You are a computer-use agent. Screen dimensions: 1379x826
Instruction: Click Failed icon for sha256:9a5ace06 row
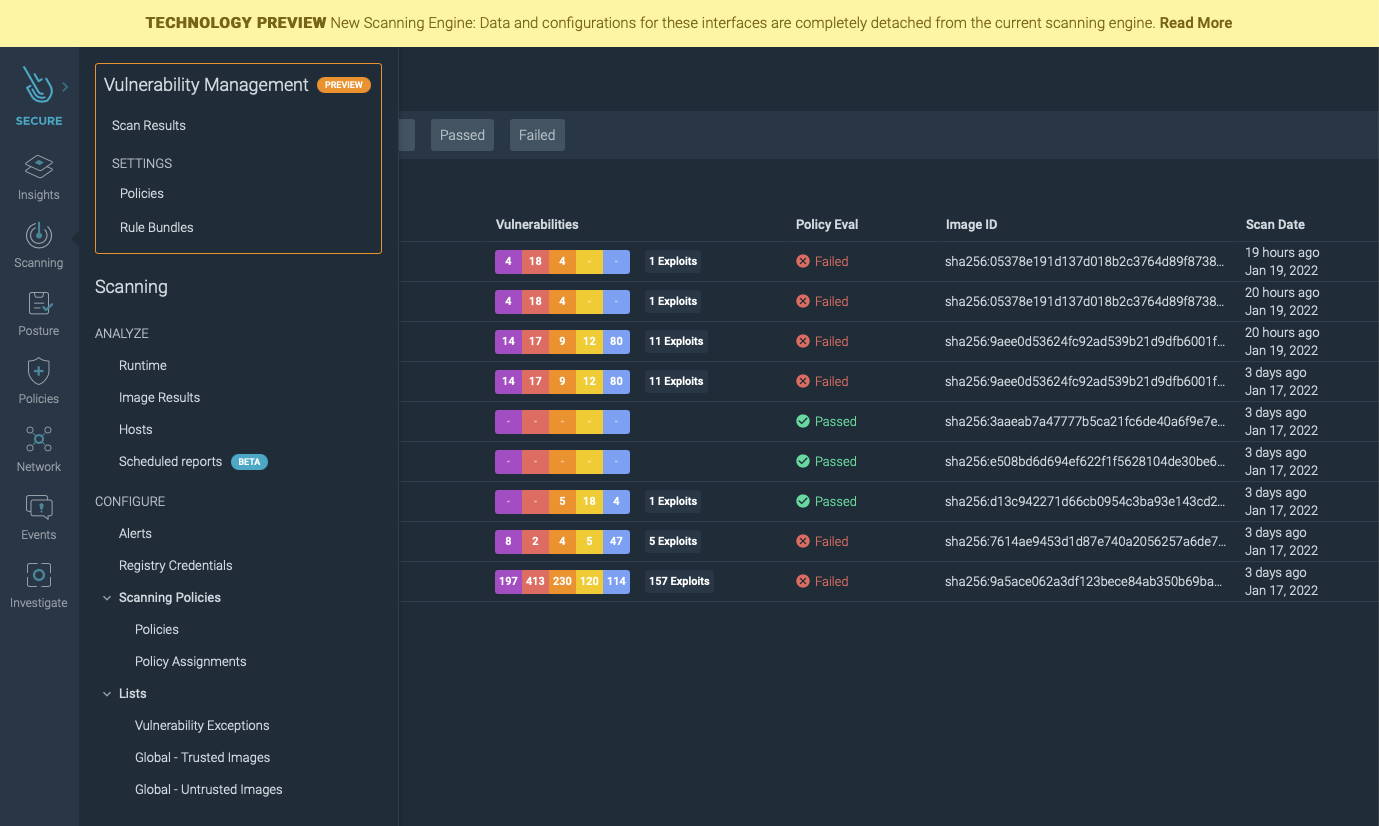pyautogui.click(x=802, y=581)
